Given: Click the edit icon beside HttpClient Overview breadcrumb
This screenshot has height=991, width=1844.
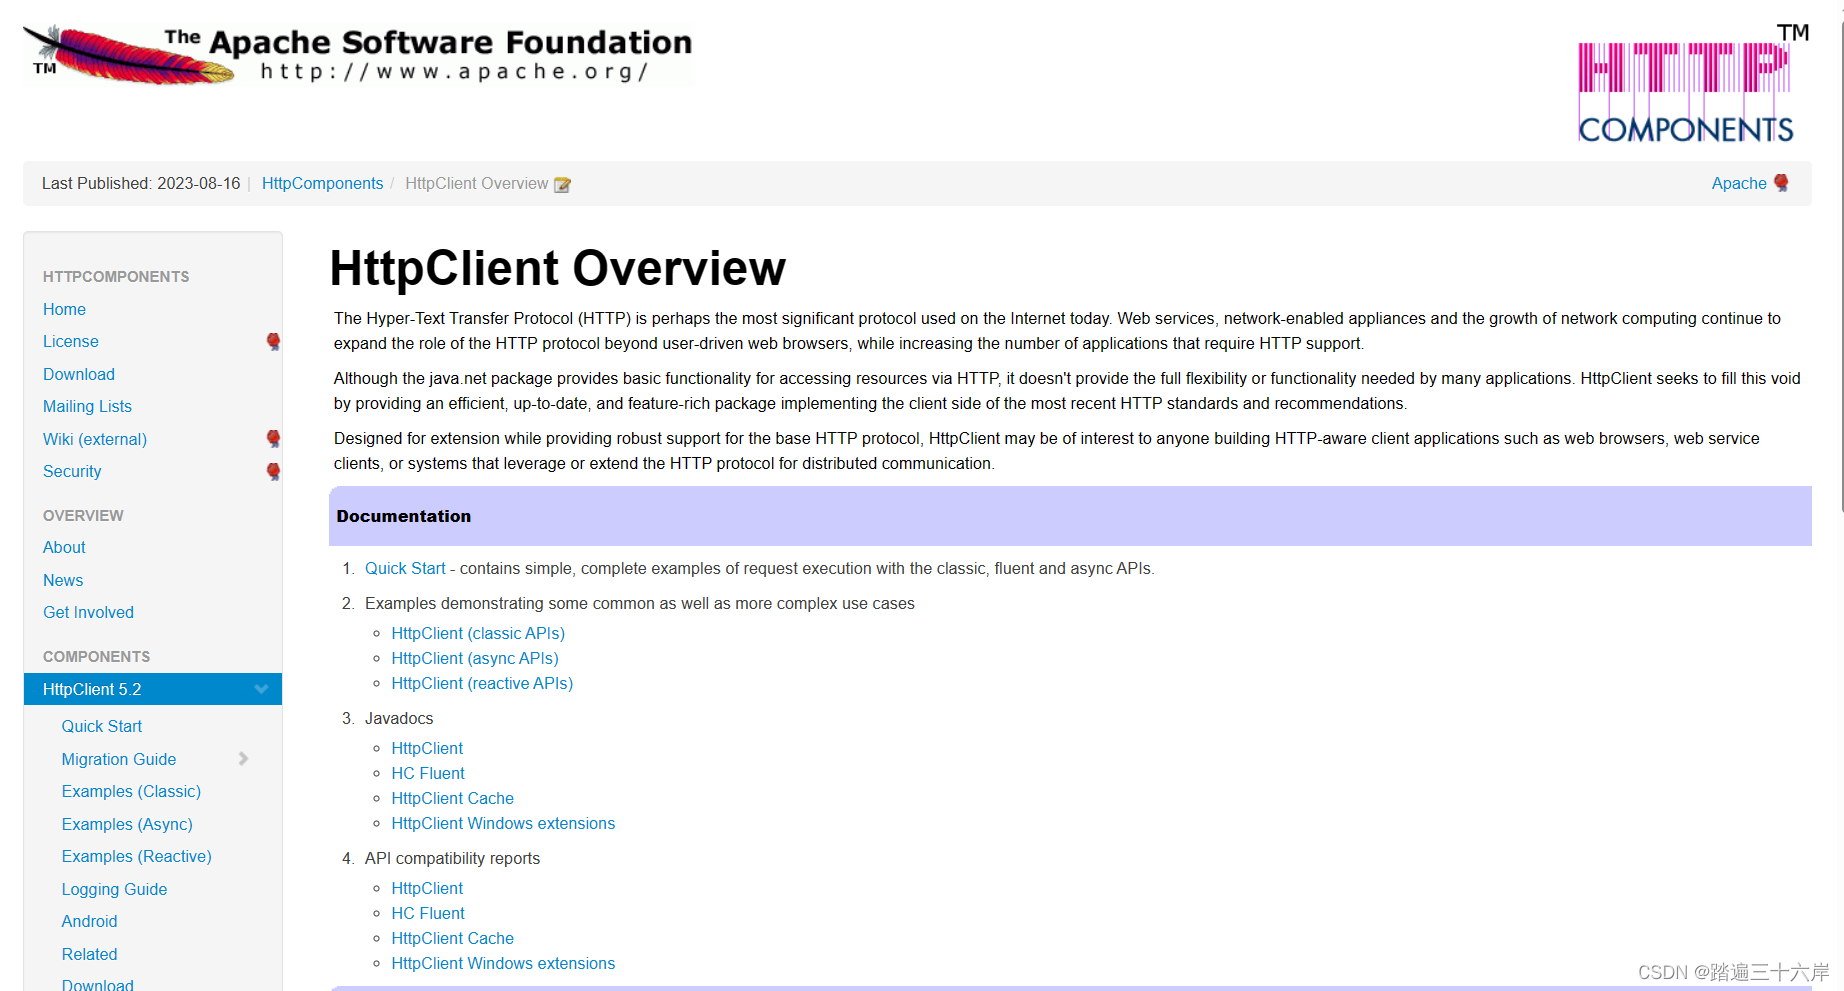Looking at the screenshot, I should point(562,185).
